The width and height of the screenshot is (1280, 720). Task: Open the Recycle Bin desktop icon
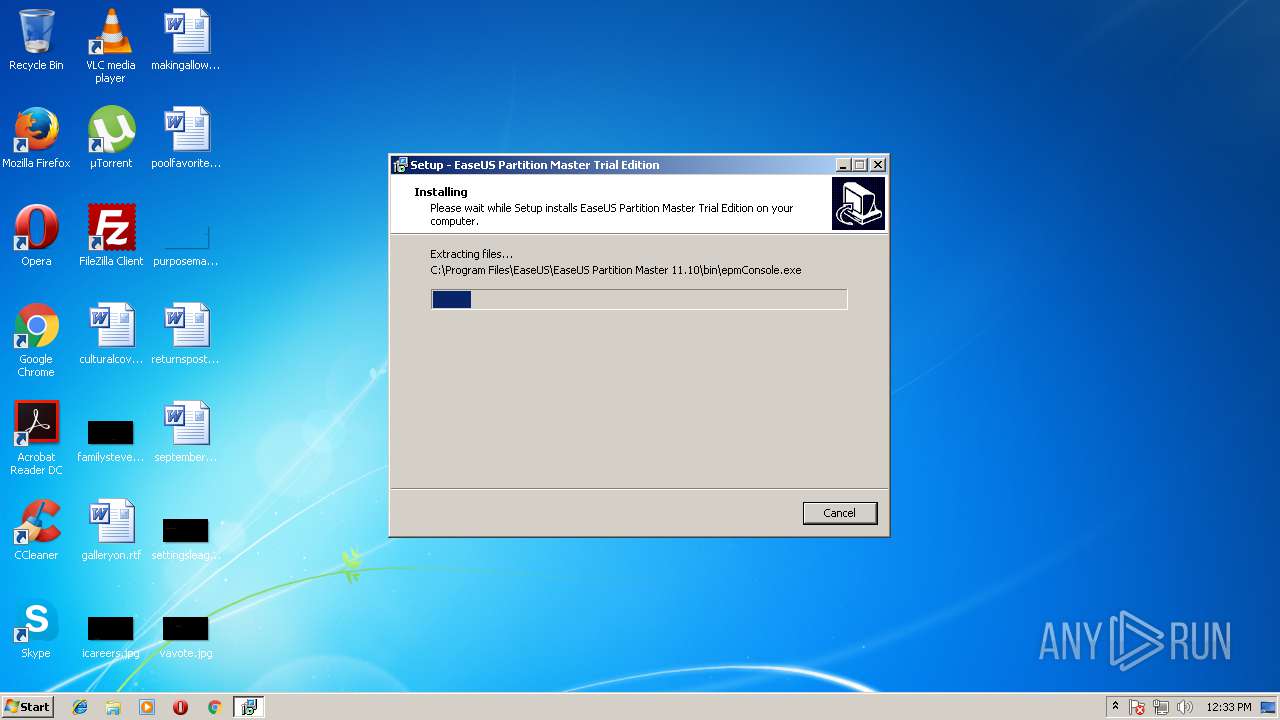pos(36,40)
